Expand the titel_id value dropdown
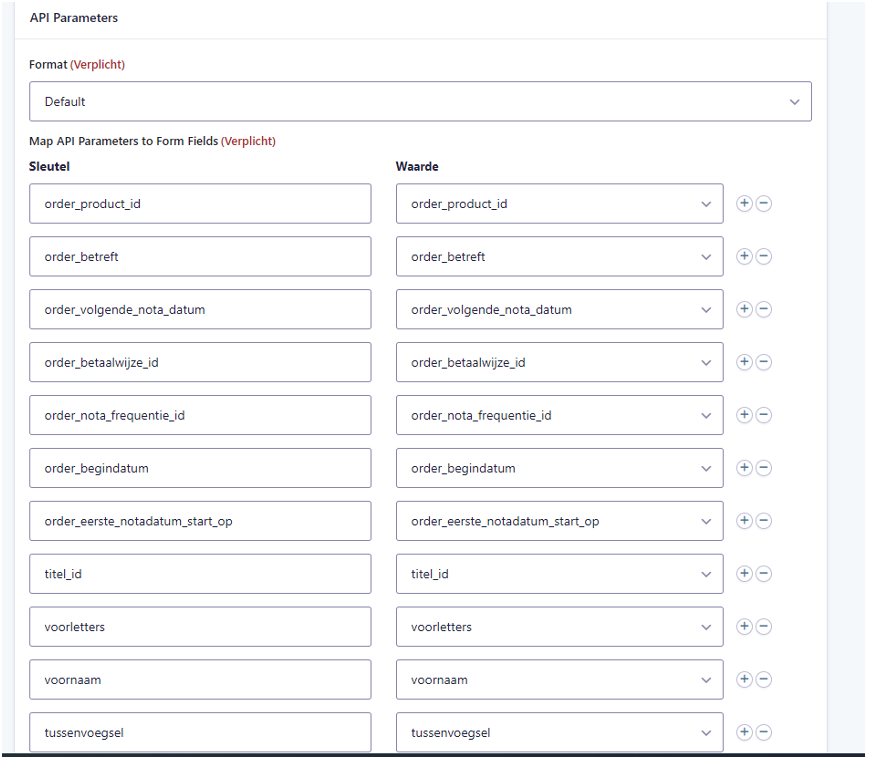This screenshot has height=758, width=870. tap(559, 574)
